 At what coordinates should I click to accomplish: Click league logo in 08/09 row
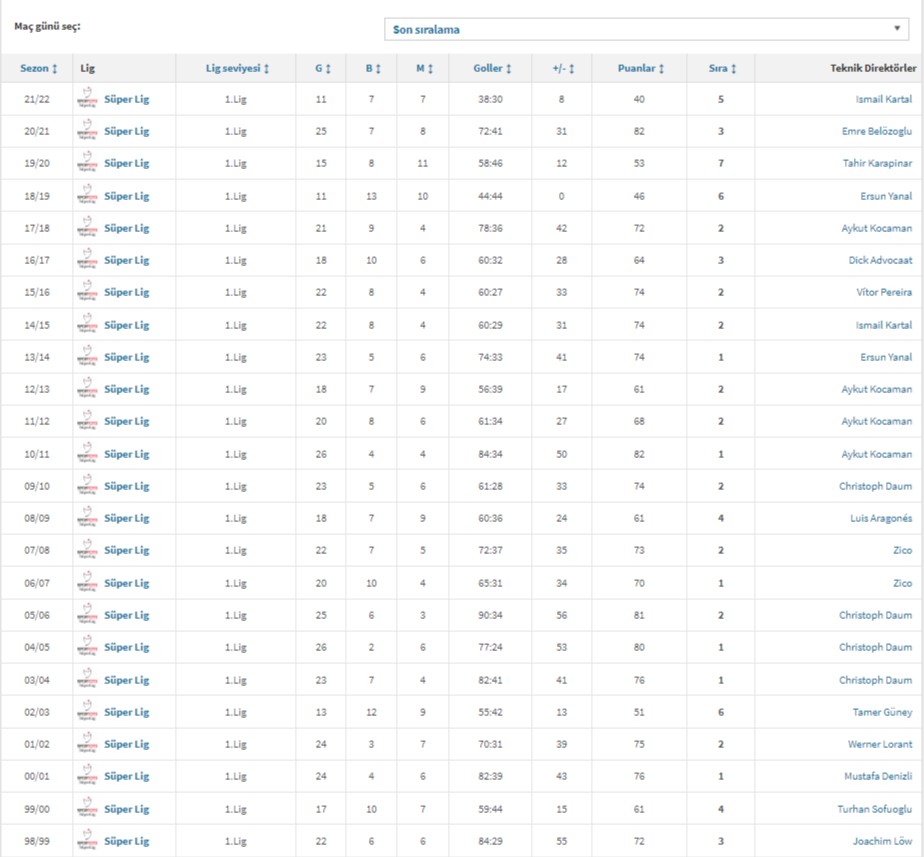(x=87, y=518)
